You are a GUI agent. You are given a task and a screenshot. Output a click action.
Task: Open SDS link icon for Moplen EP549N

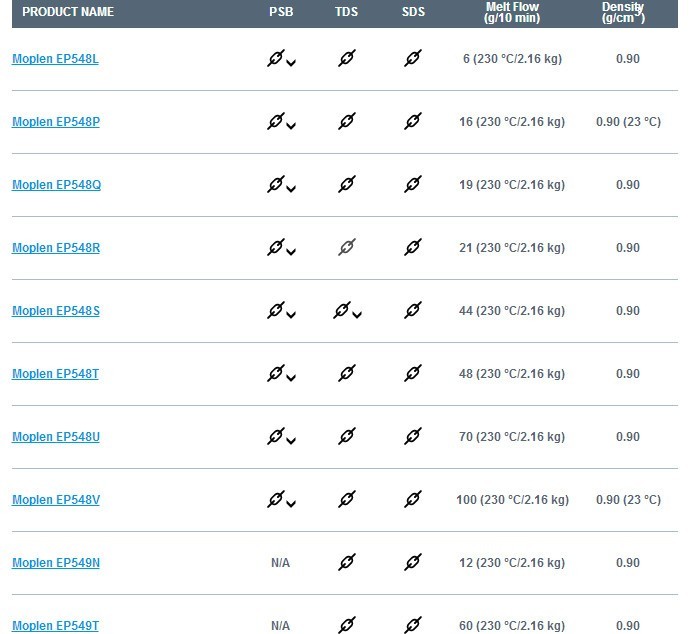[x=413, y=562]
